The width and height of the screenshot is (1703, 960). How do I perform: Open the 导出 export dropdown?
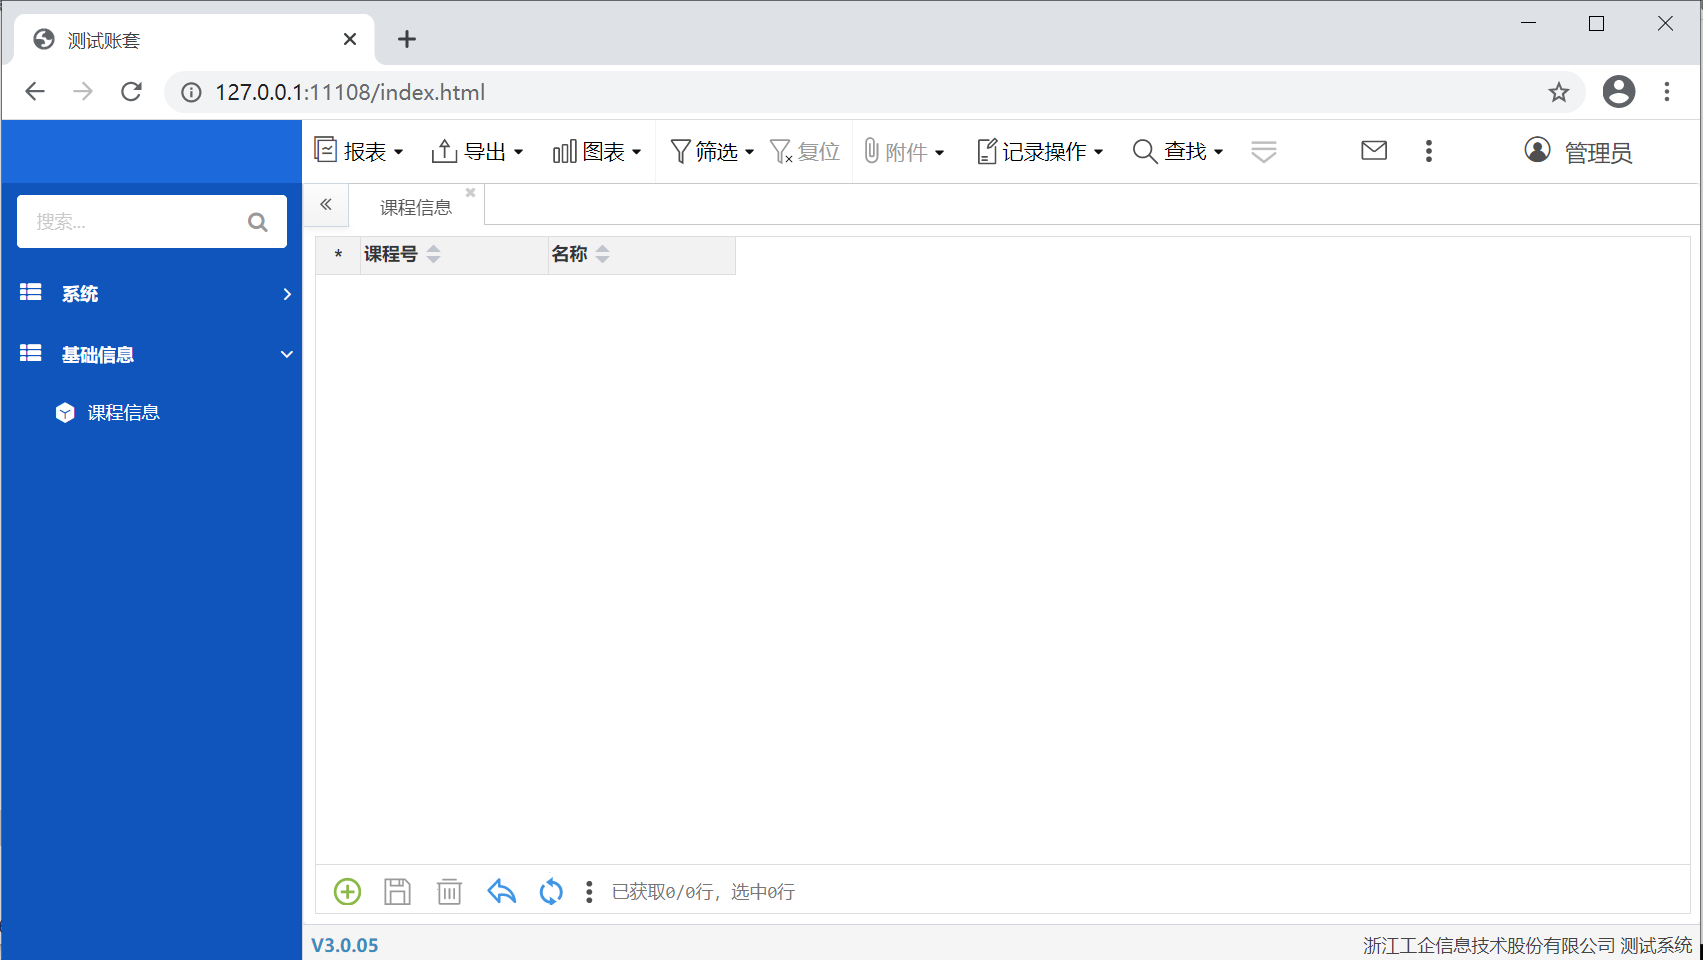(477, 151)
